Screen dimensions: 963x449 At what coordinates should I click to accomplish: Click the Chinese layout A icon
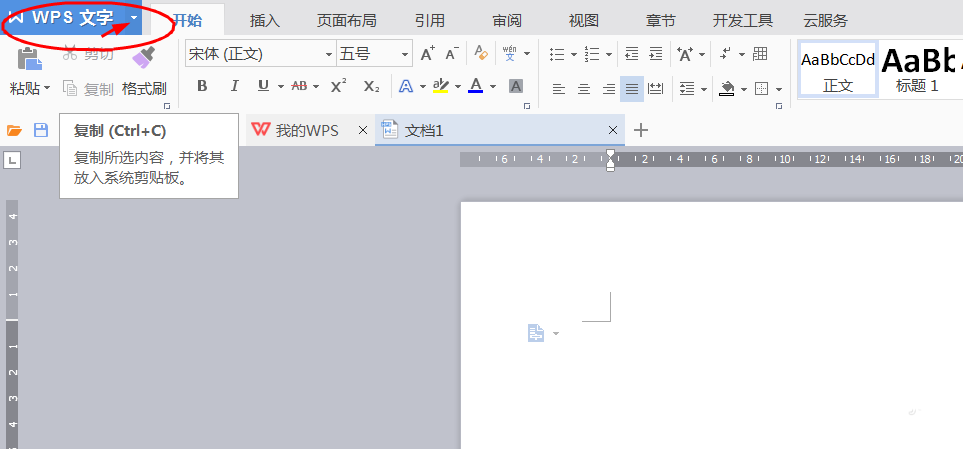685,54
